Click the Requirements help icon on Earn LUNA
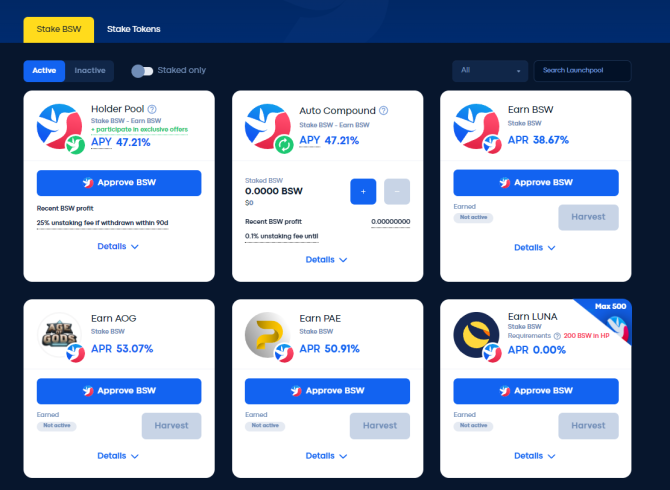The height and width of the screenshot is (490, 670). coord(557,336)
